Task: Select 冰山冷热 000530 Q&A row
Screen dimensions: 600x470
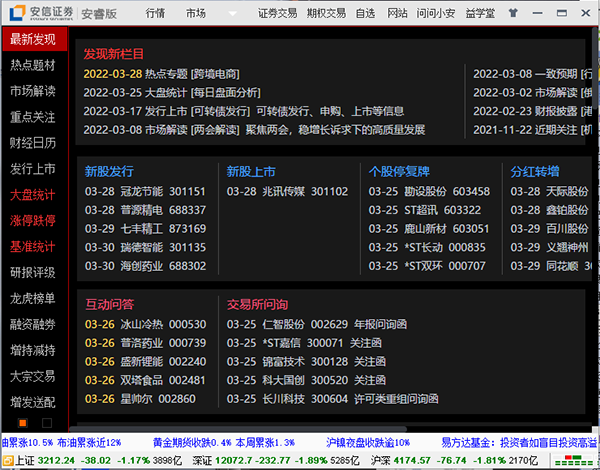Action: click(145, 325)
